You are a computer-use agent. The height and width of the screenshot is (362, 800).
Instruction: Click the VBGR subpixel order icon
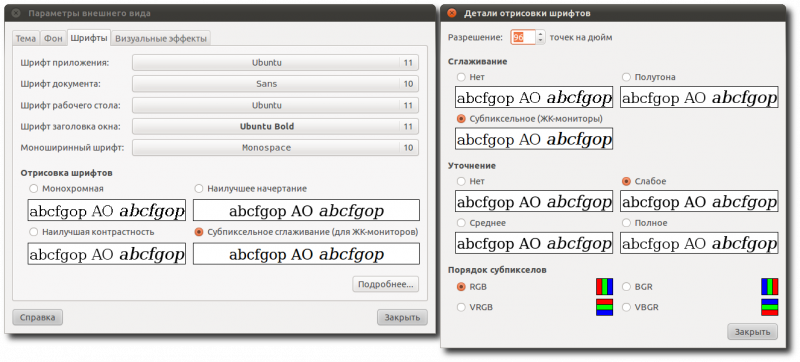click(769, 307)
